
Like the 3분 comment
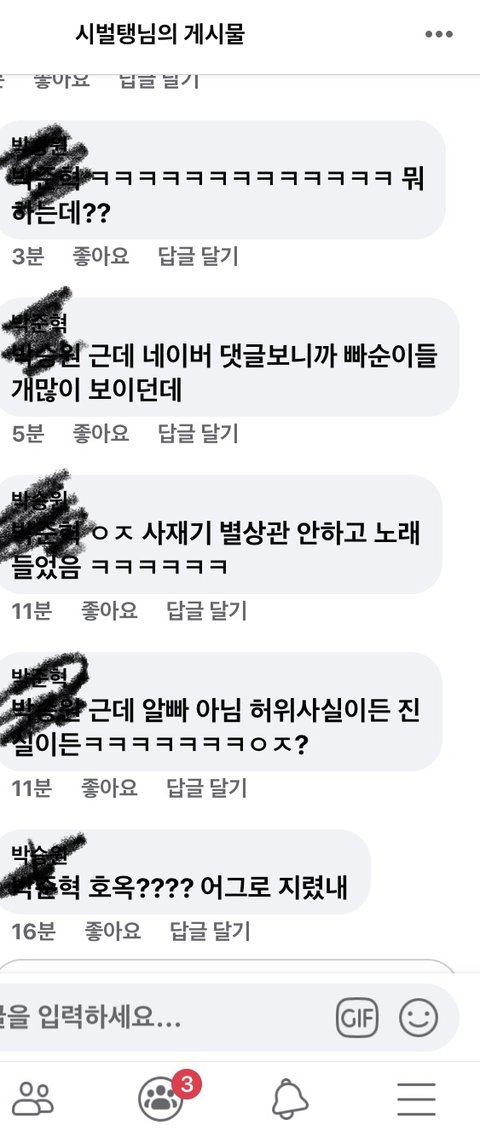click(x=101, y=256)
